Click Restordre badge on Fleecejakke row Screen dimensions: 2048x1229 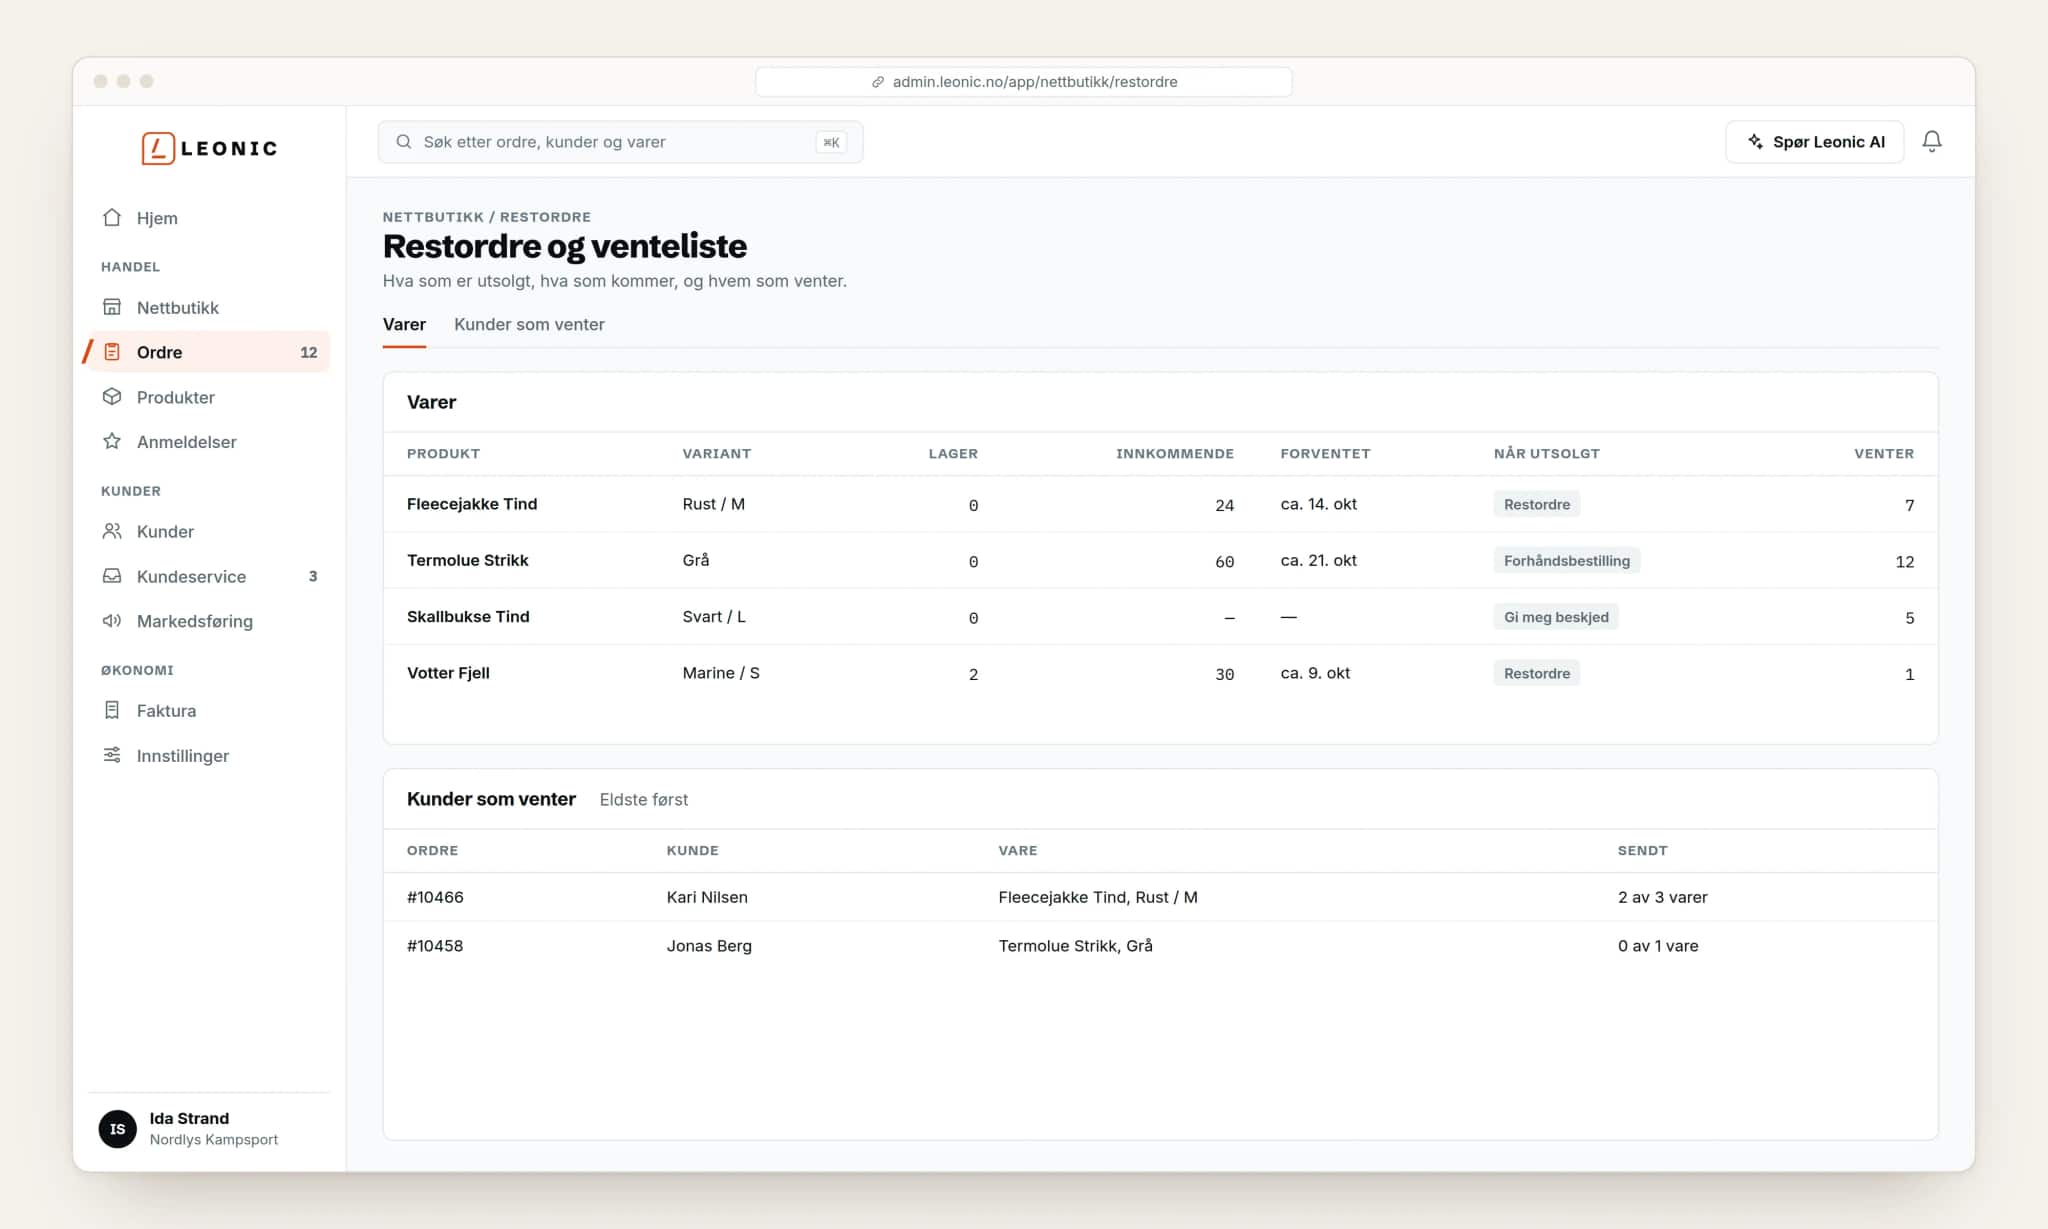(x=1537, y=504)
